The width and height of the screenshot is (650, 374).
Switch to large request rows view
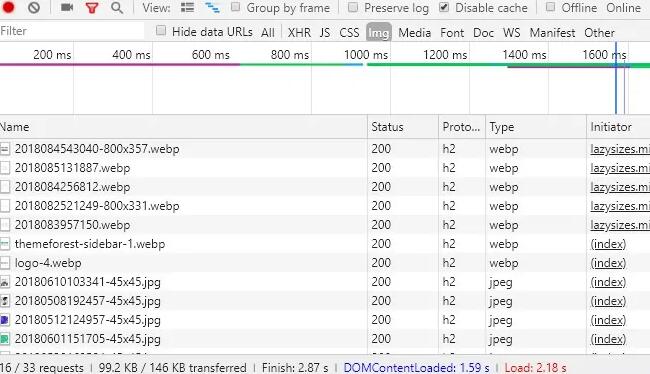(x=187, y=7)
